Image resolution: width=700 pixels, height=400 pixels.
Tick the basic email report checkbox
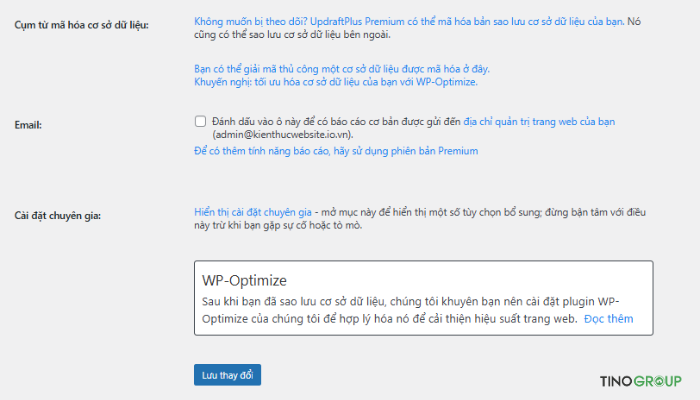pyautogui.click(x=200, y=121)
